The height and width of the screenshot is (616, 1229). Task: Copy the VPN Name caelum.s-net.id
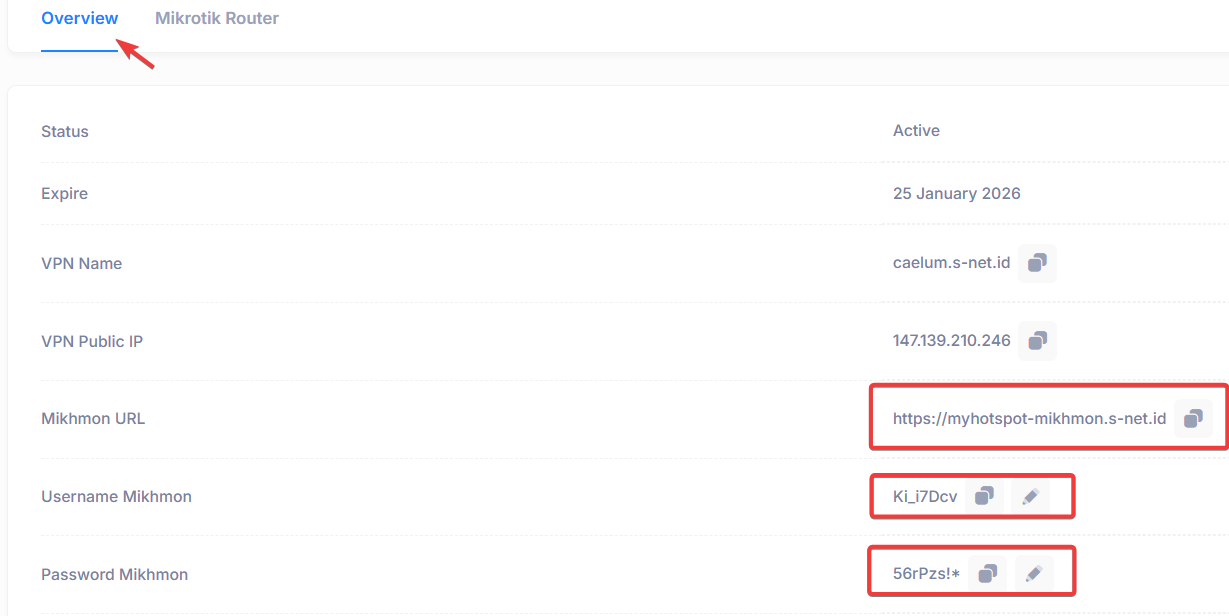pyautogui.click(x=1037, y=263)
